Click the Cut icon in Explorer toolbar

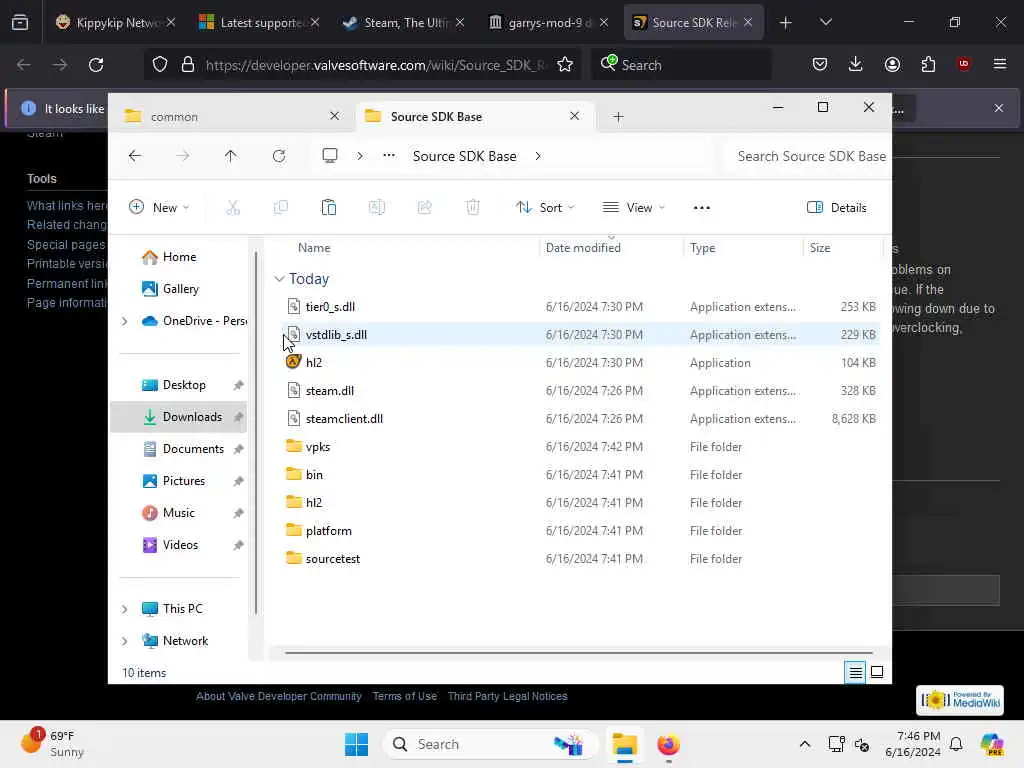point(233,208)
